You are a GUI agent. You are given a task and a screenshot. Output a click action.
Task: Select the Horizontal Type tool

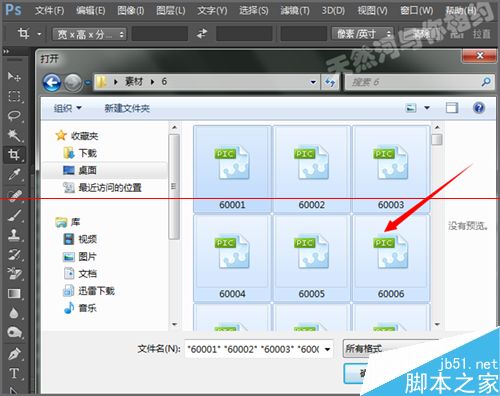14,373
